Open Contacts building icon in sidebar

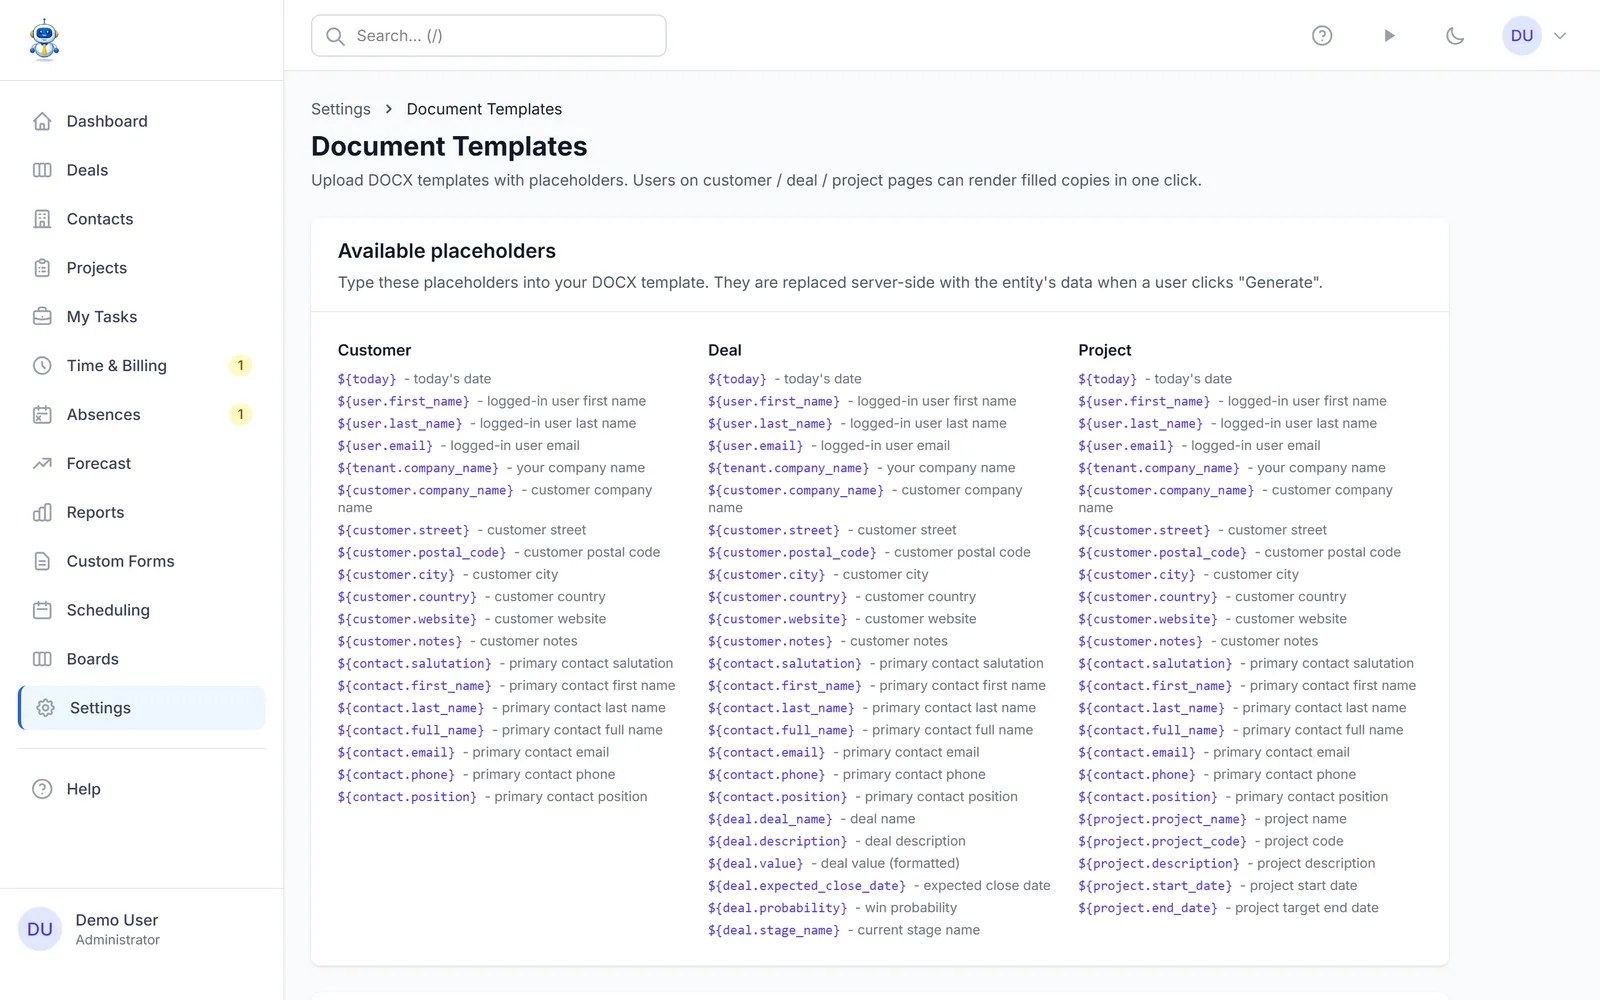42,219
